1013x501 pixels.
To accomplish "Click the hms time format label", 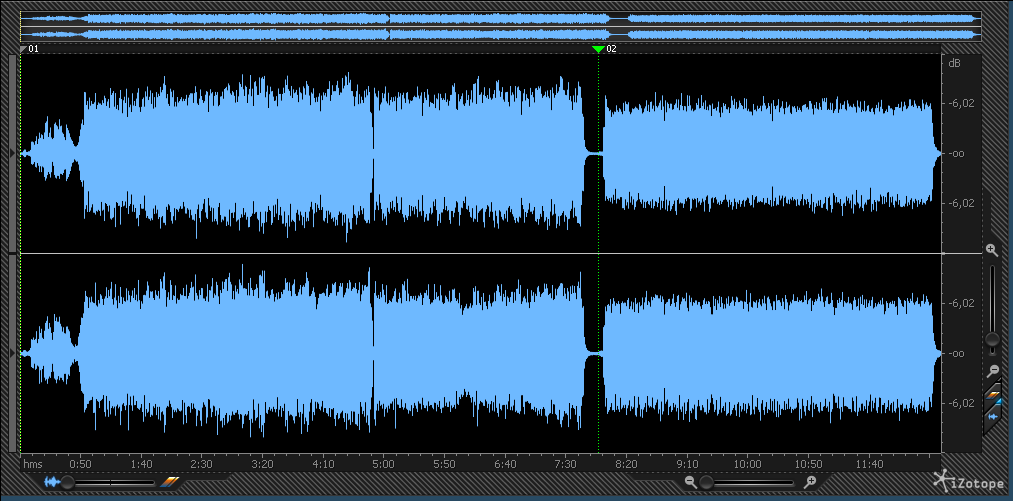I will coord(33,464).
